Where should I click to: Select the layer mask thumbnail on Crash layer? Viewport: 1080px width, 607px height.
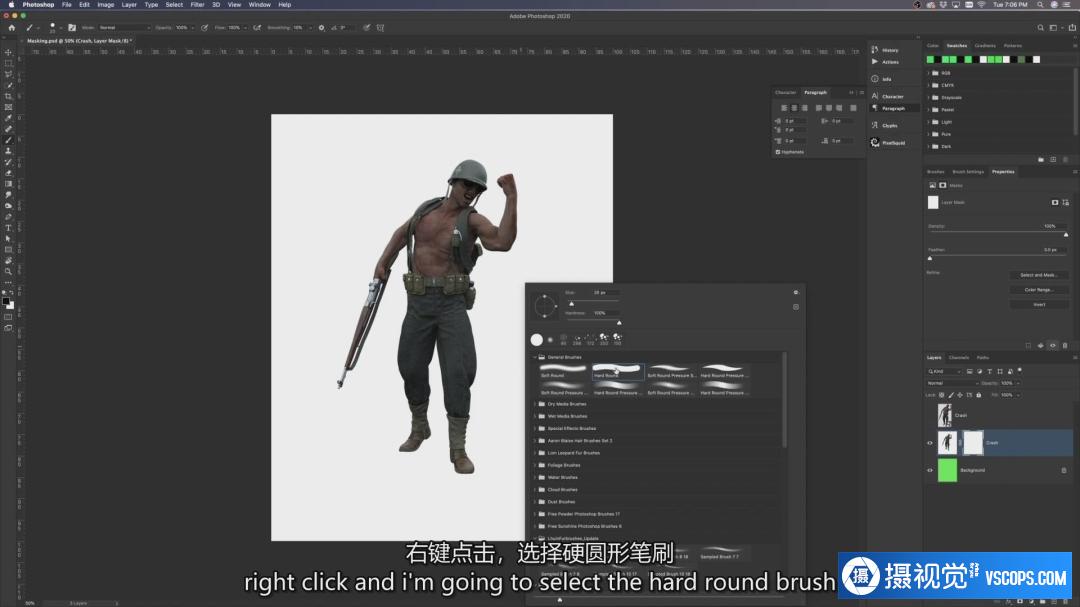(973, 443)
